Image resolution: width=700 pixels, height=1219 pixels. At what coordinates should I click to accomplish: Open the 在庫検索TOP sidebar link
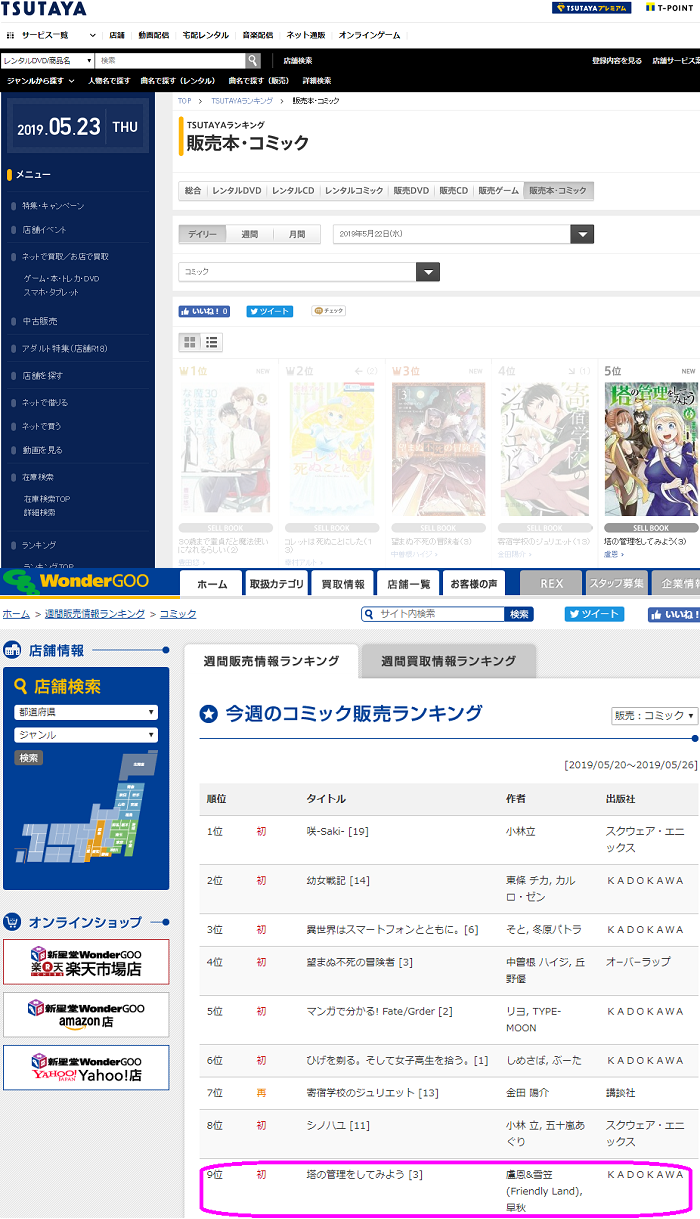coord(46,499)
